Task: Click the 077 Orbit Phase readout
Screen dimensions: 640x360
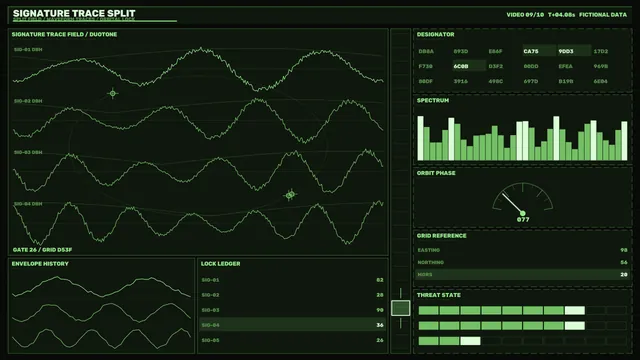Action: (x=523, y=220)
